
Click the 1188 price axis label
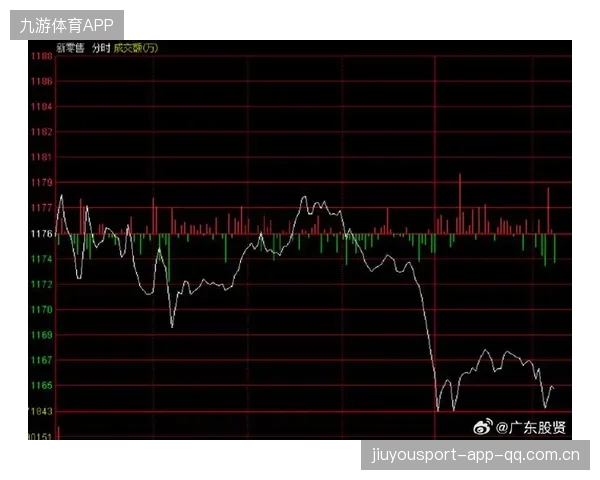[41, 56]
